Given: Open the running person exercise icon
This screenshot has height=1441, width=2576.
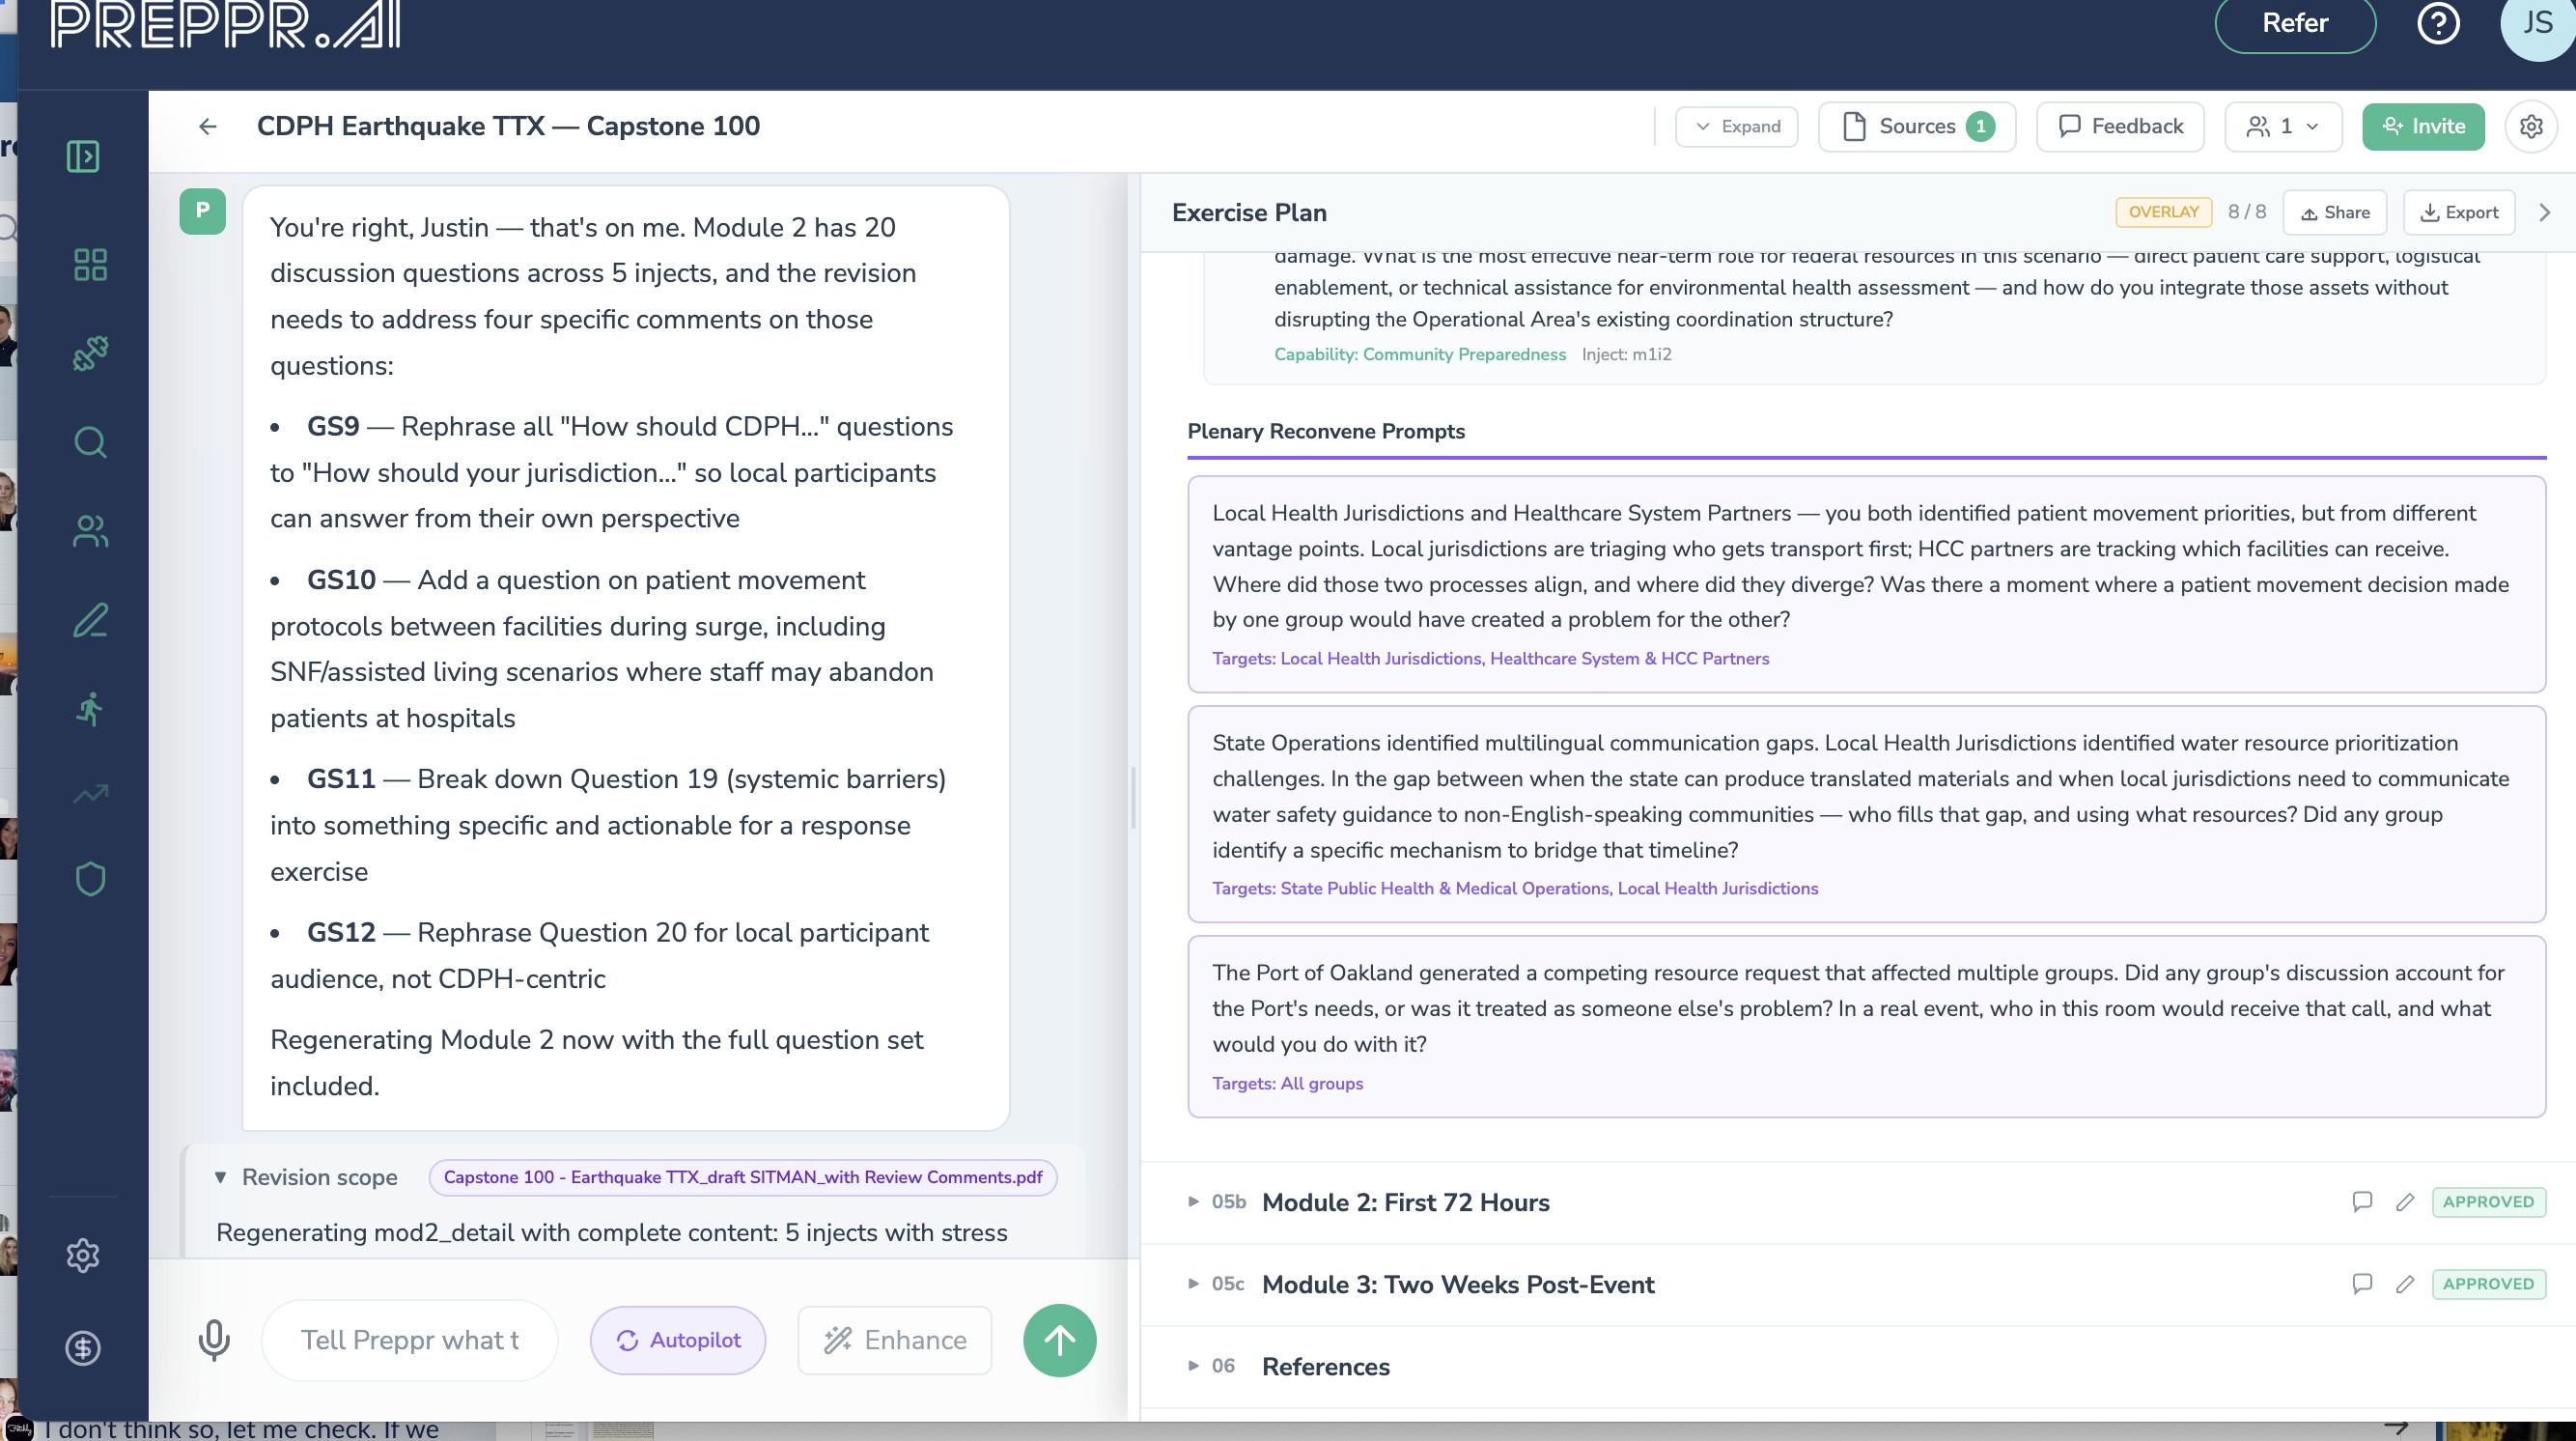Looking at the screenshot, I should point(90,709).
